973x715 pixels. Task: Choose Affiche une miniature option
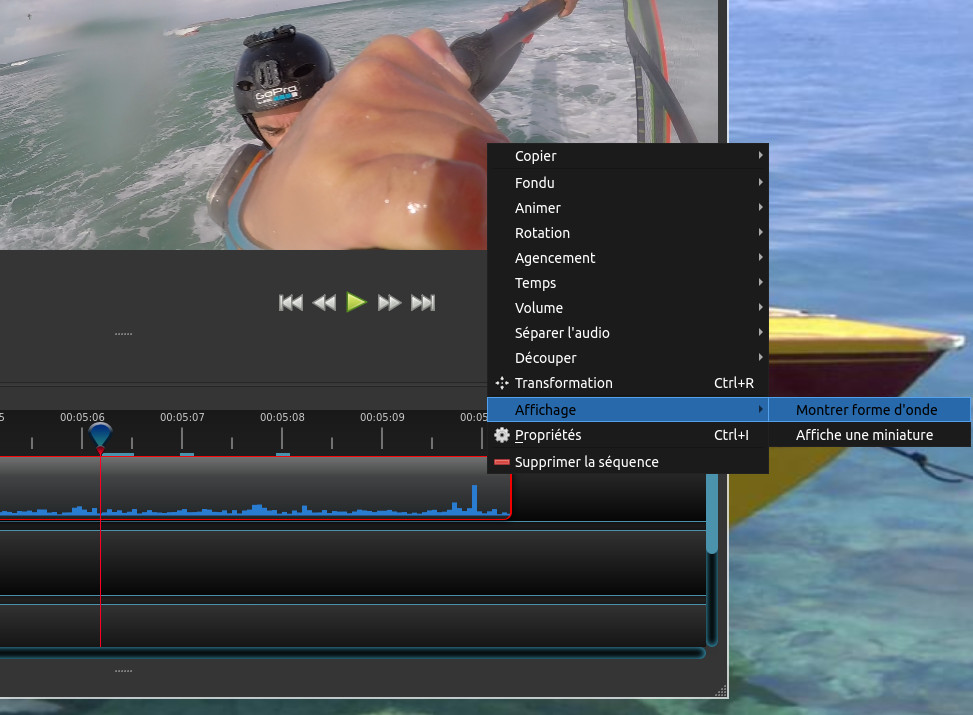[864, 435]
